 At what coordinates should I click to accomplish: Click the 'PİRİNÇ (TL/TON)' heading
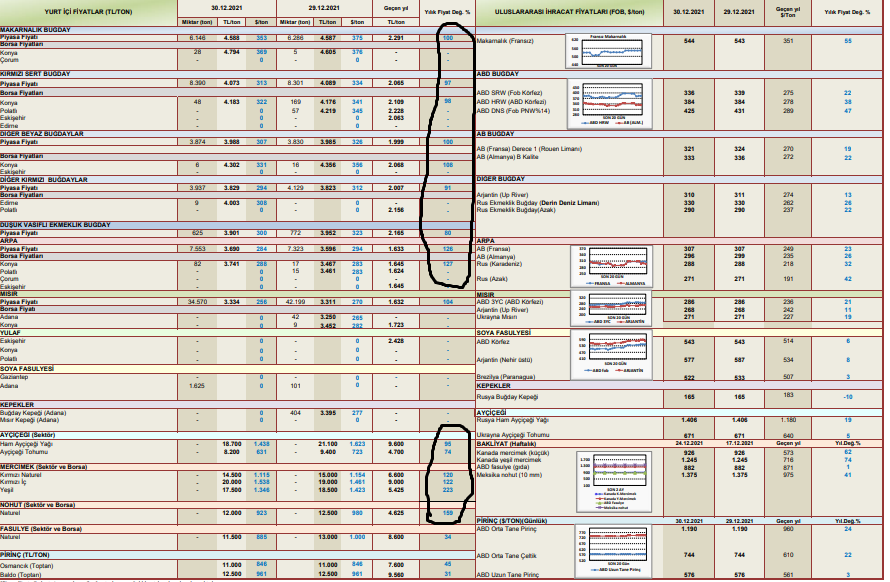pos(24,555)
